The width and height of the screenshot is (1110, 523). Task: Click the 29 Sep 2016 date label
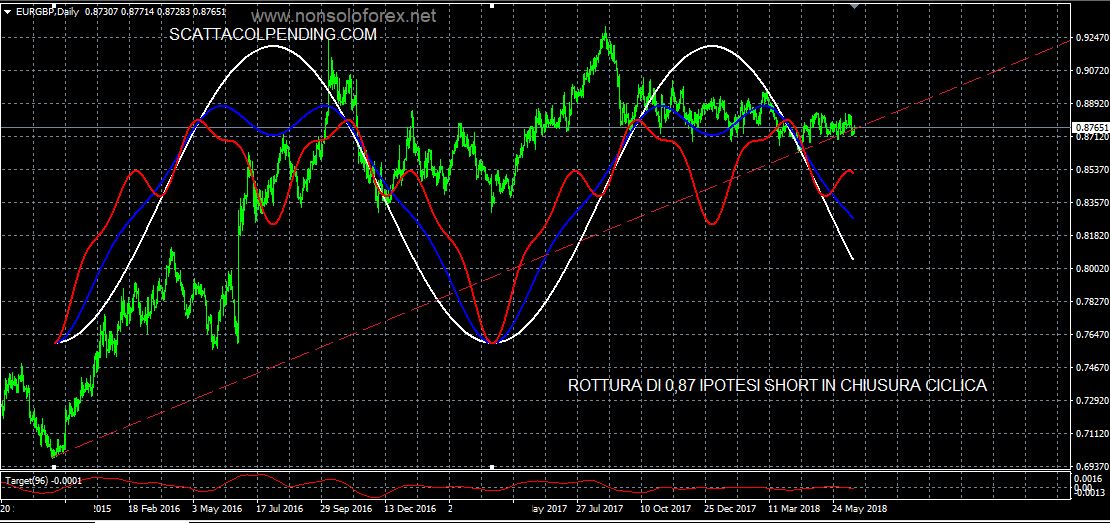coord(346,508)
